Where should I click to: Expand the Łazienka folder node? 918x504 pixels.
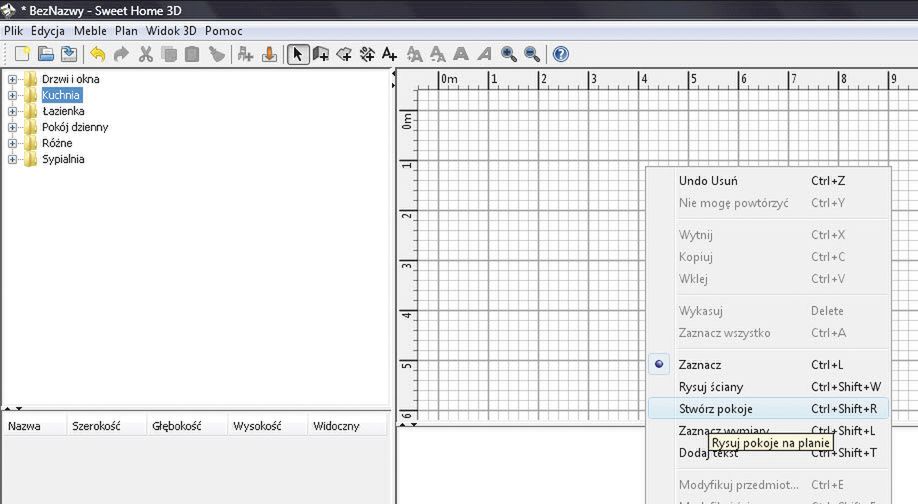point(12,111)
